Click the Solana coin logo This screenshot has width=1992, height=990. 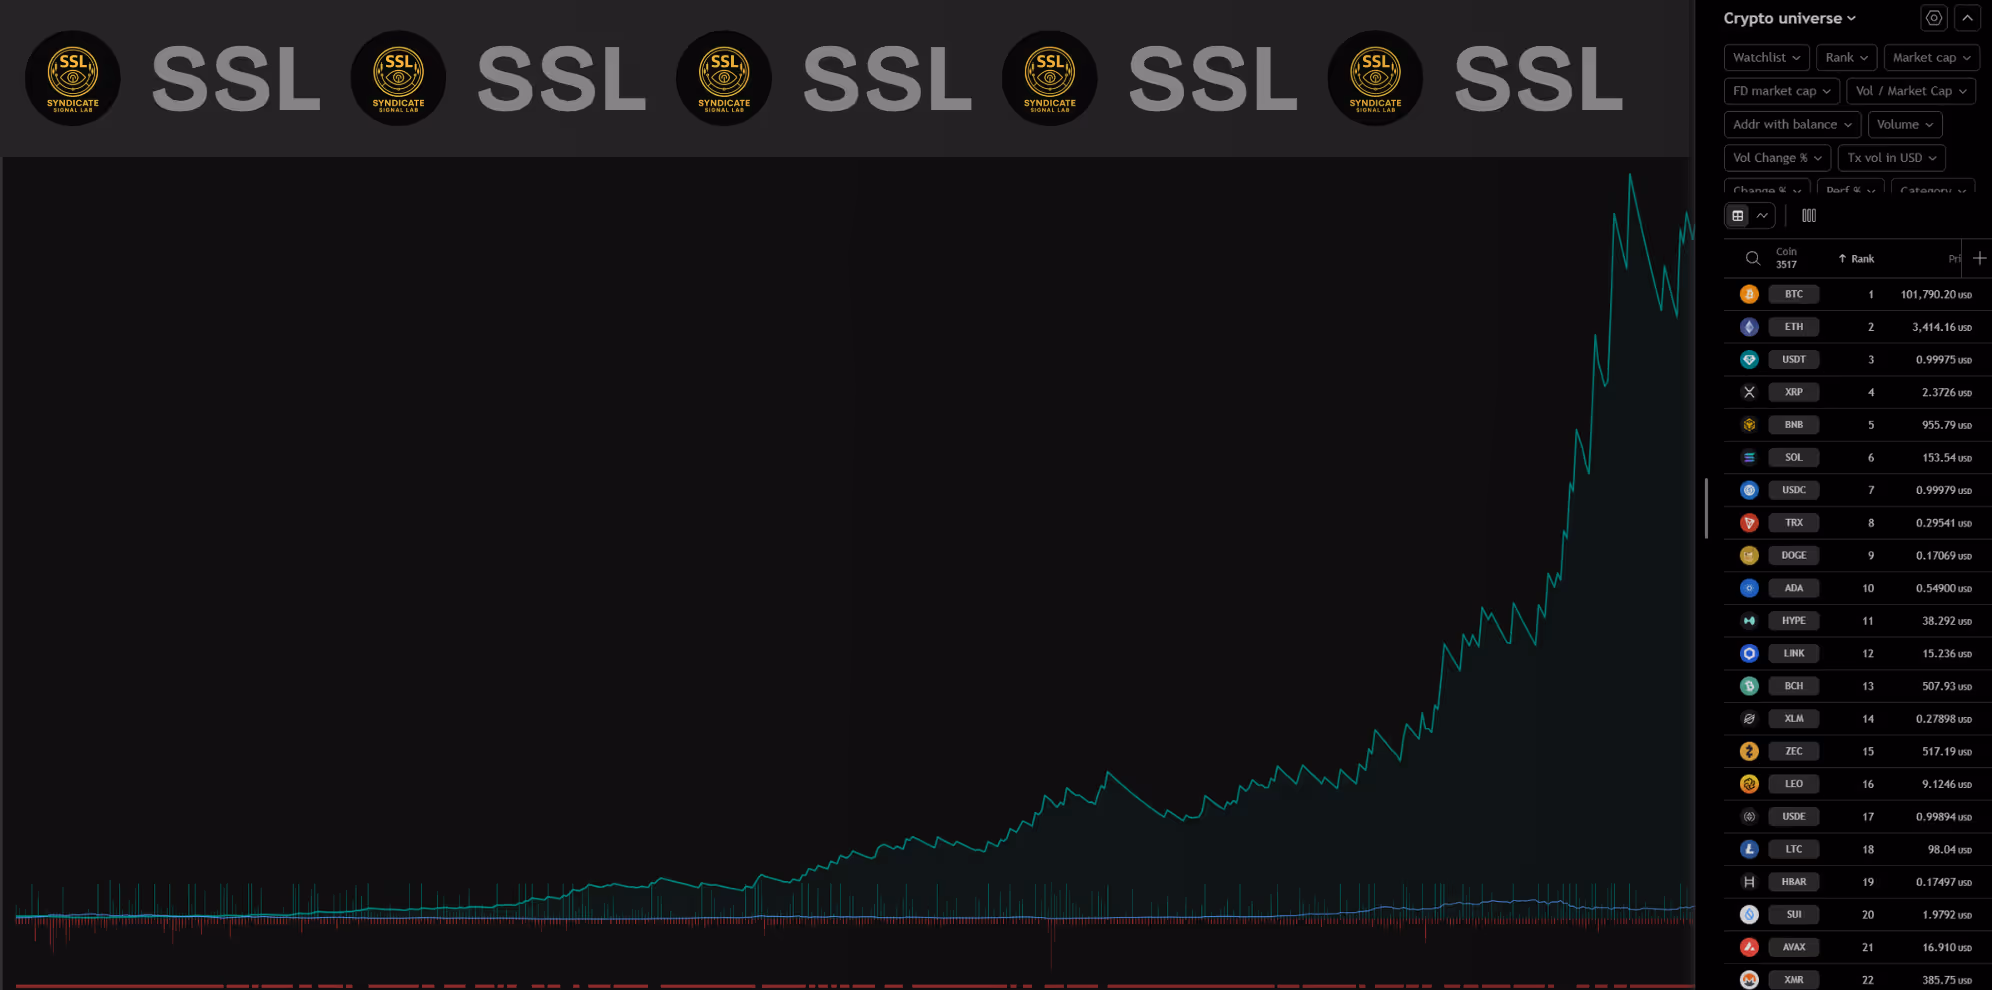tap(1748, 457)
